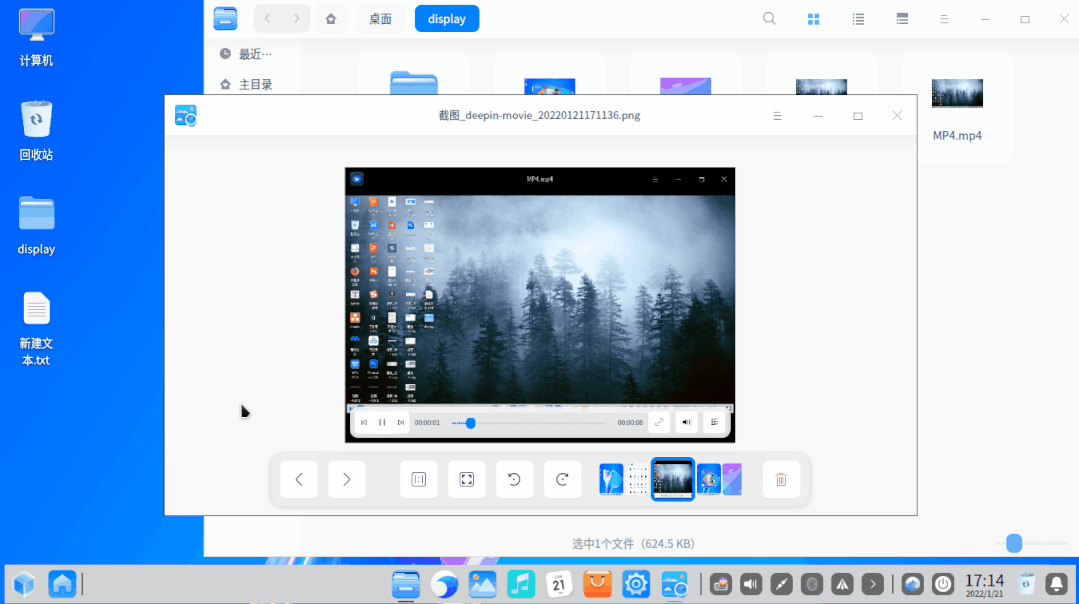Open Control Center settings from dock
The image size is (1079, 604).
click(636, 585)
